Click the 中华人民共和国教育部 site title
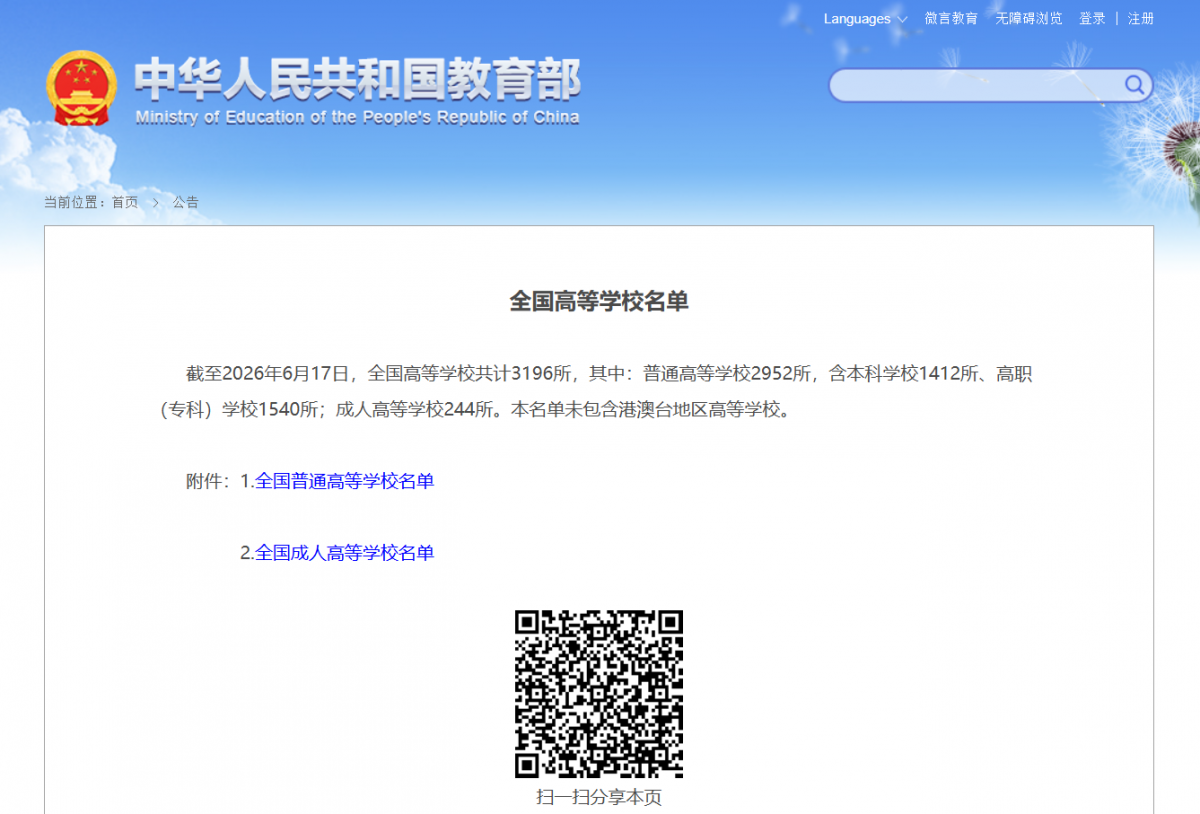Screen dimensions: 1200x814 [357, 80]
